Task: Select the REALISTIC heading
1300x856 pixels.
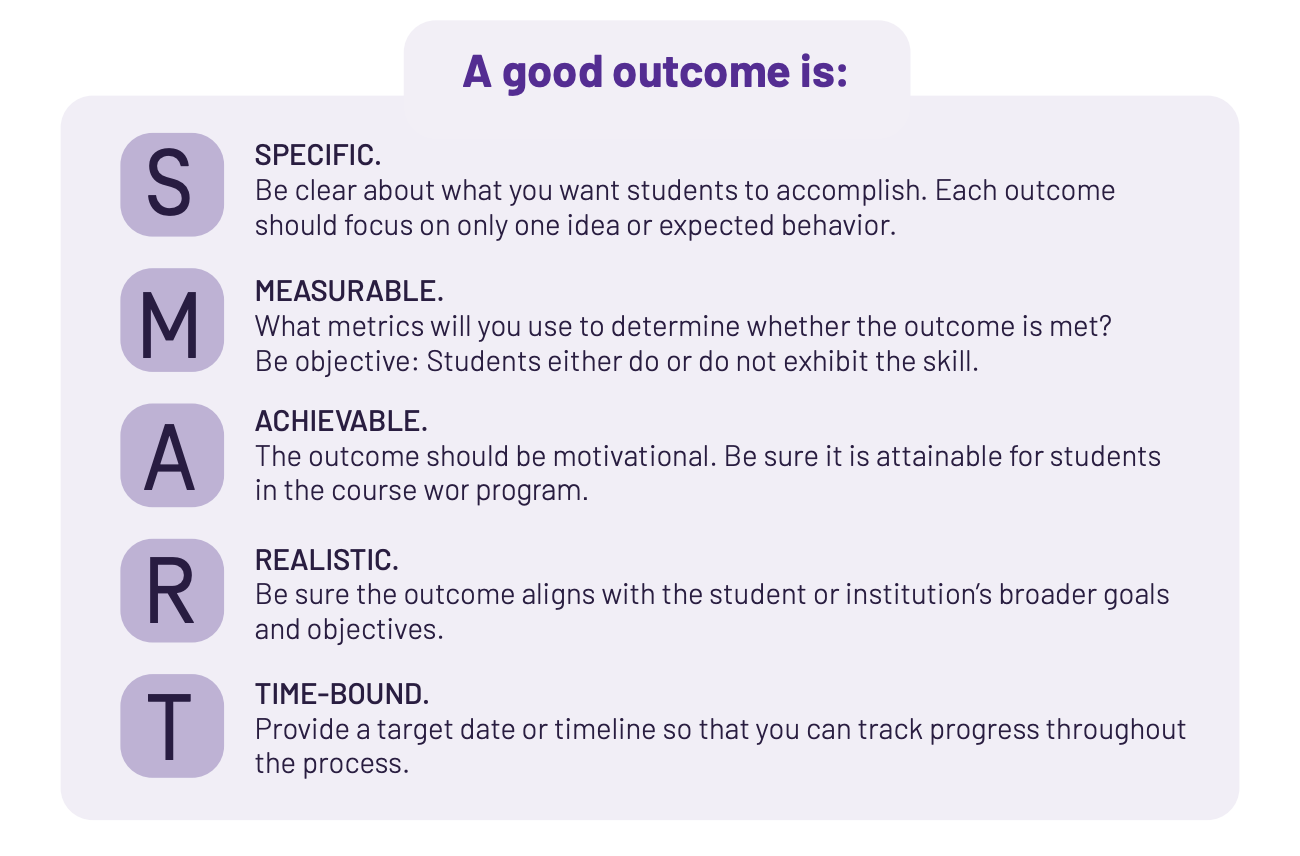Action: tap(327, 560)
